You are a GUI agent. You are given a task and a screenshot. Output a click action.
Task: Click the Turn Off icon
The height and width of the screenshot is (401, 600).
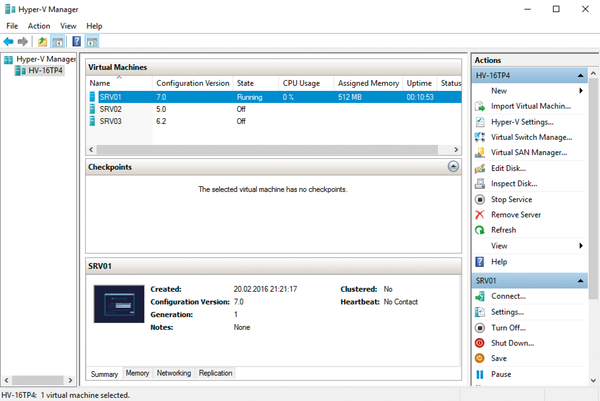pyautogui.click(x=480, y=328)
